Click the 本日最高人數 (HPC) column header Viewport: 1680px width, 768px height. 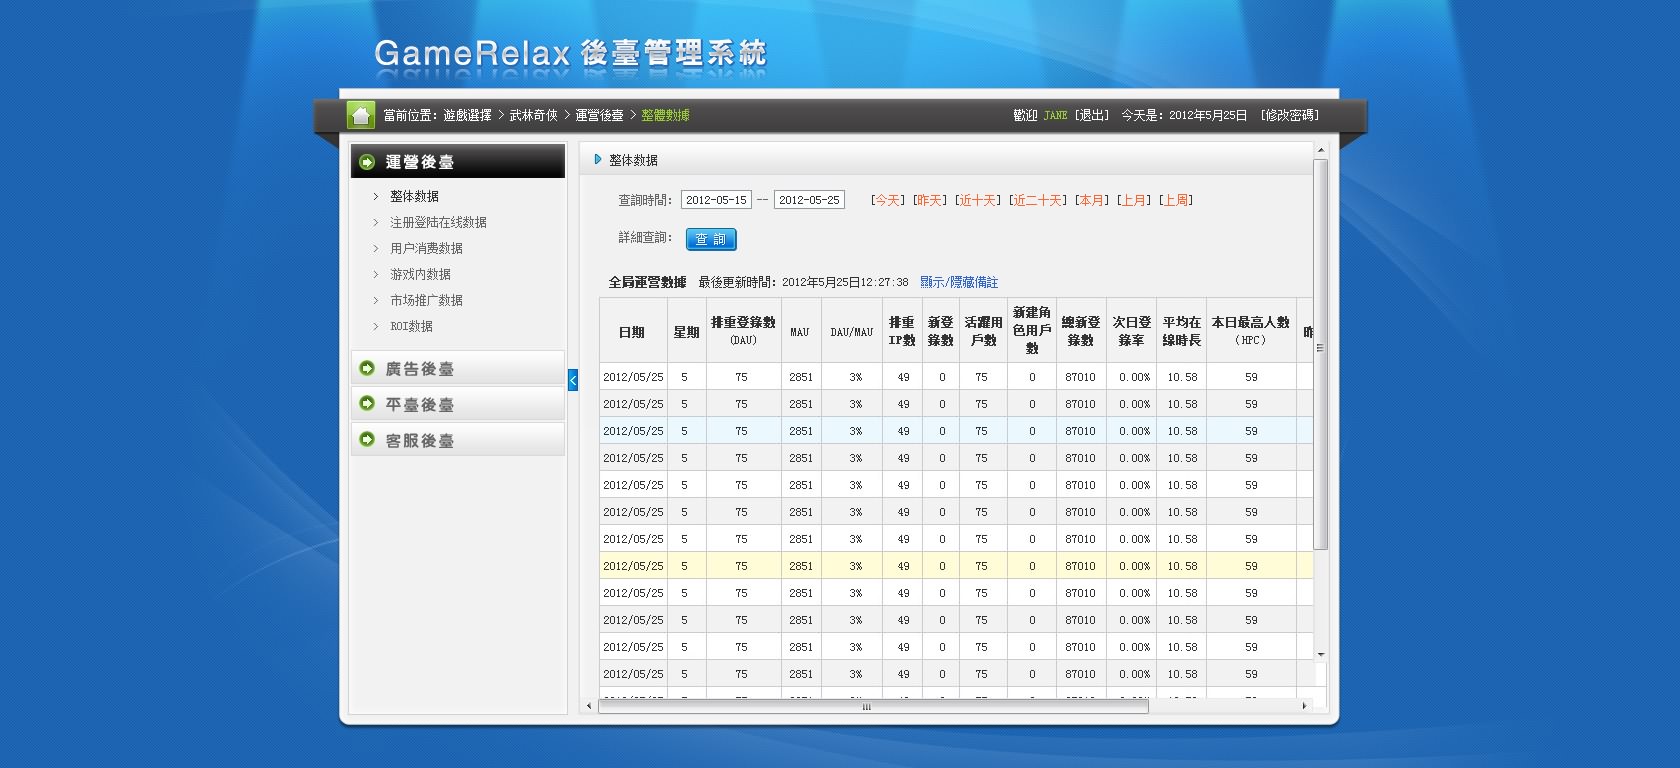pos(1251,331)
